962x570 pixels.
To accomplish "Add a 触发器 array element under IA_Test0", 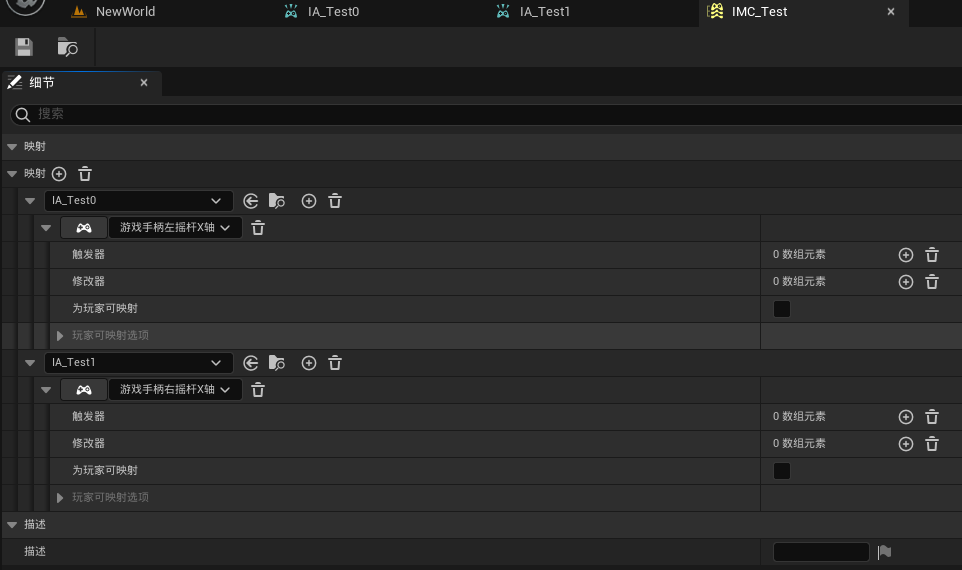I will [x=906, y=255].
